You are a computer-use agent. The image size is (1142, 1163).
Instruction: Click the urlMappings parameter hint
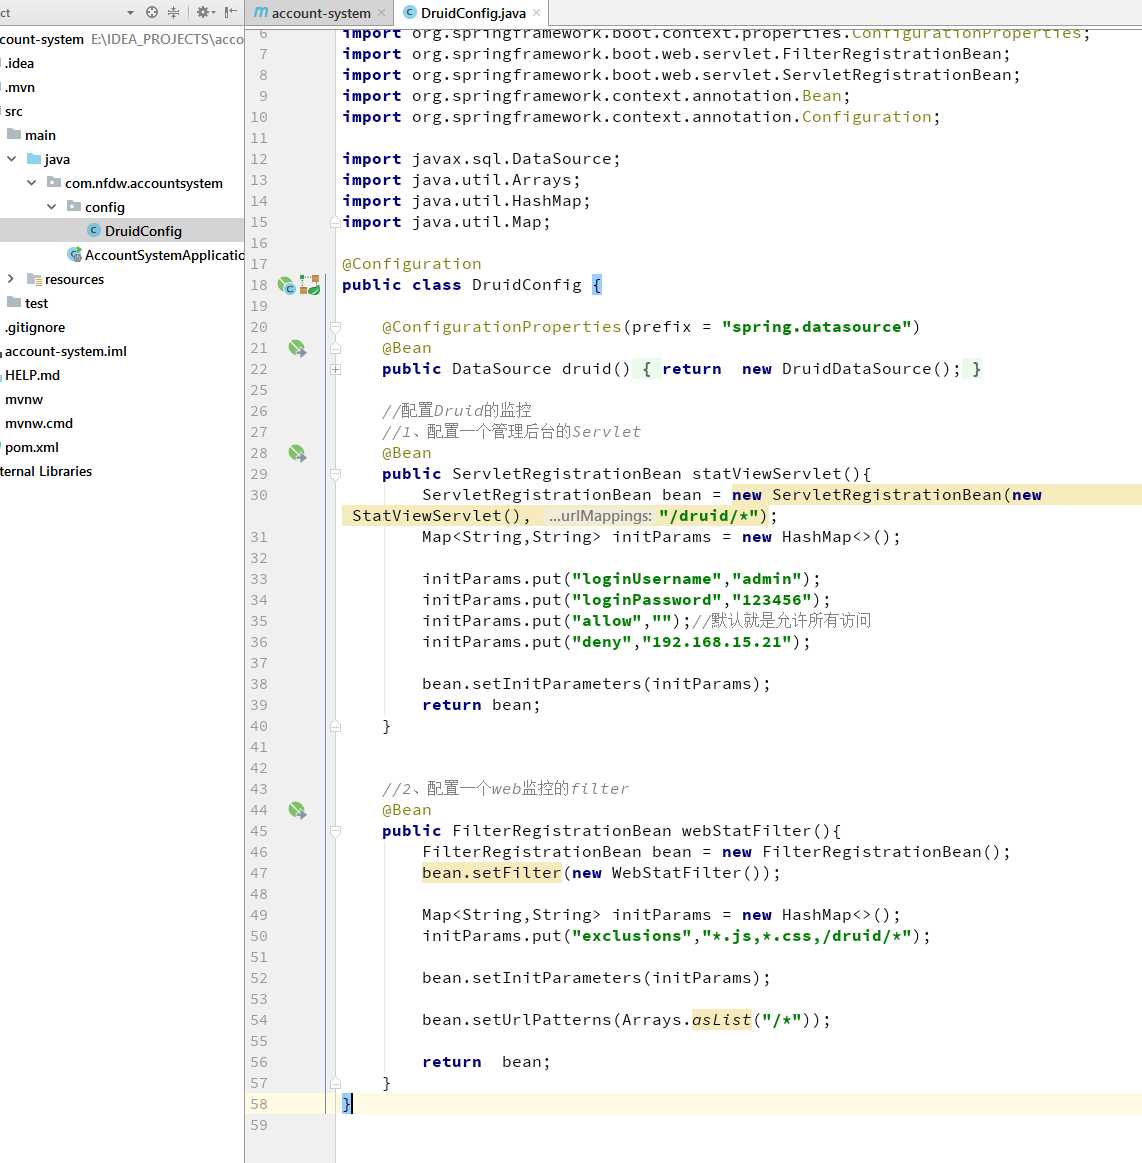pyautogui.click(x=600, y=516)
